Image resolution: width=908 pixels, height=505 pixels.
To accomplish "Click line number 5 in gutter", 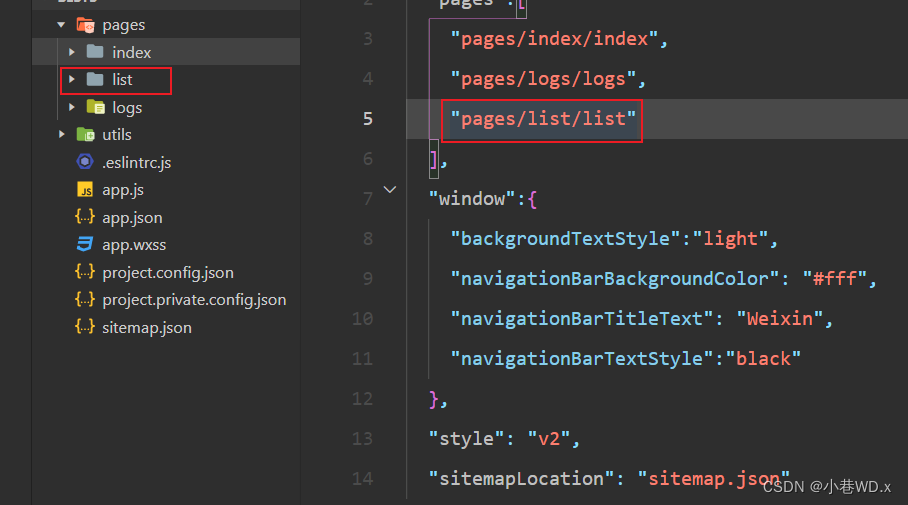I will 368,119.
